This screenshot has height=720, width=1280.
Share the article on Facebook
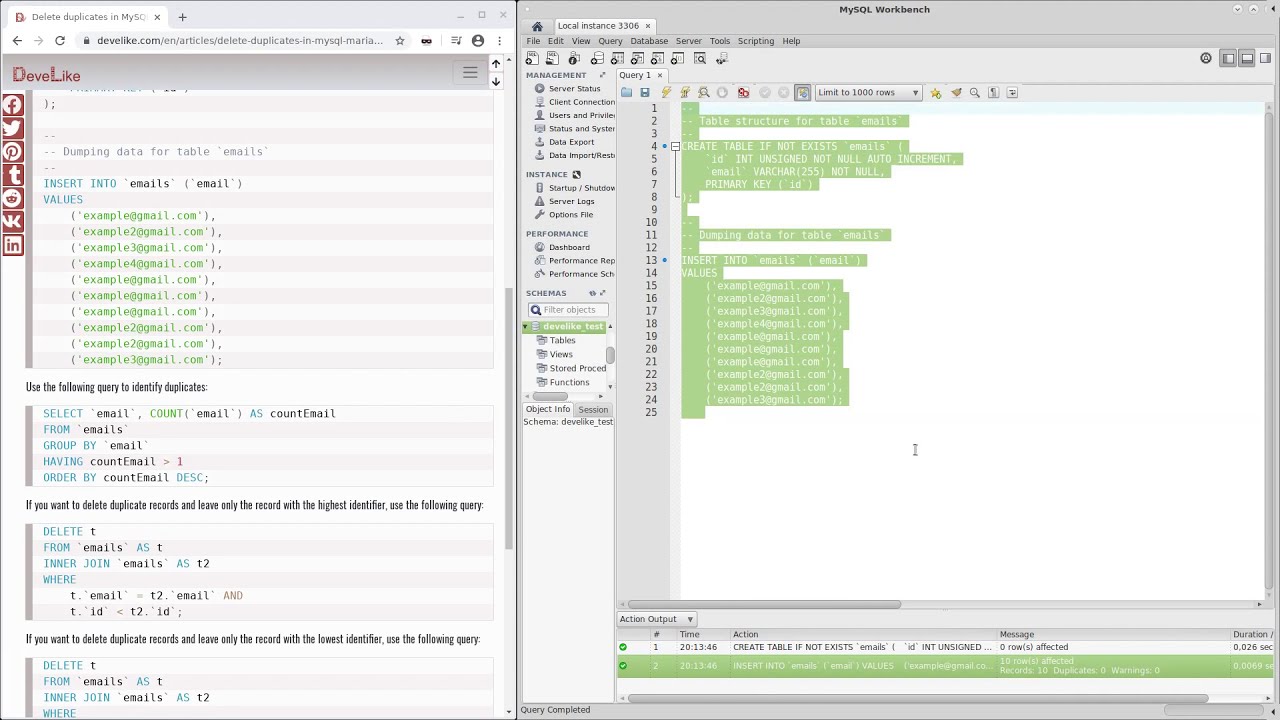point(12,105)
